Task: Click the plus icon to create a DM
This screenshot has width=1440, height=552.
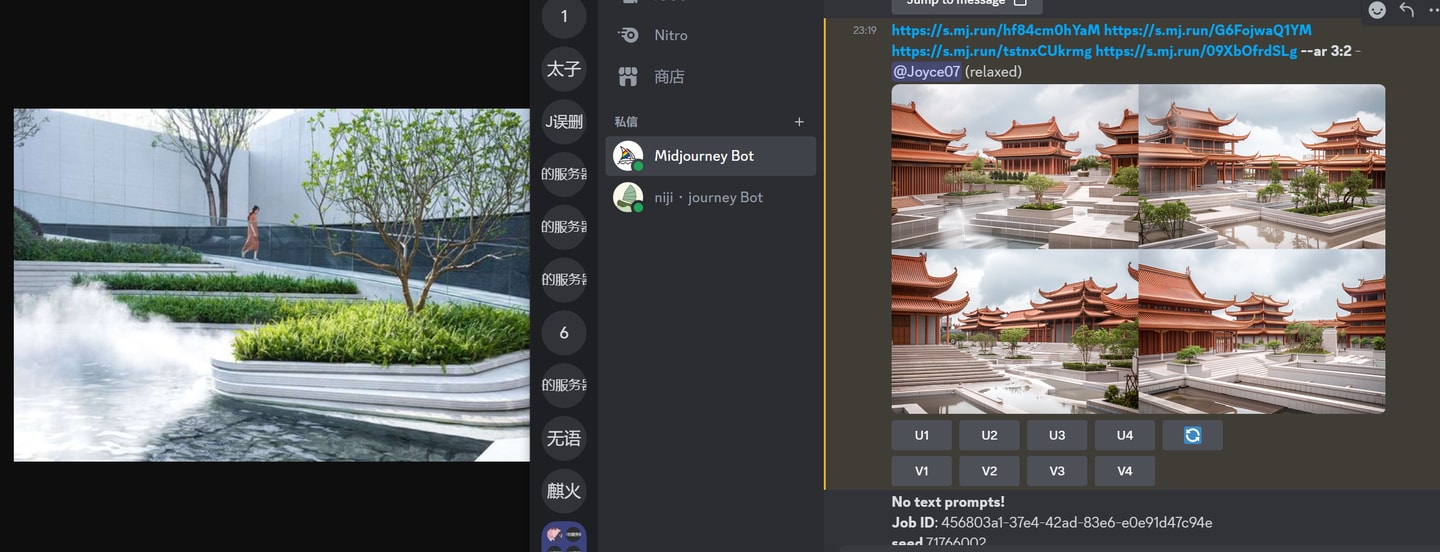Action: pyautogui.click(x=799, y=122)
